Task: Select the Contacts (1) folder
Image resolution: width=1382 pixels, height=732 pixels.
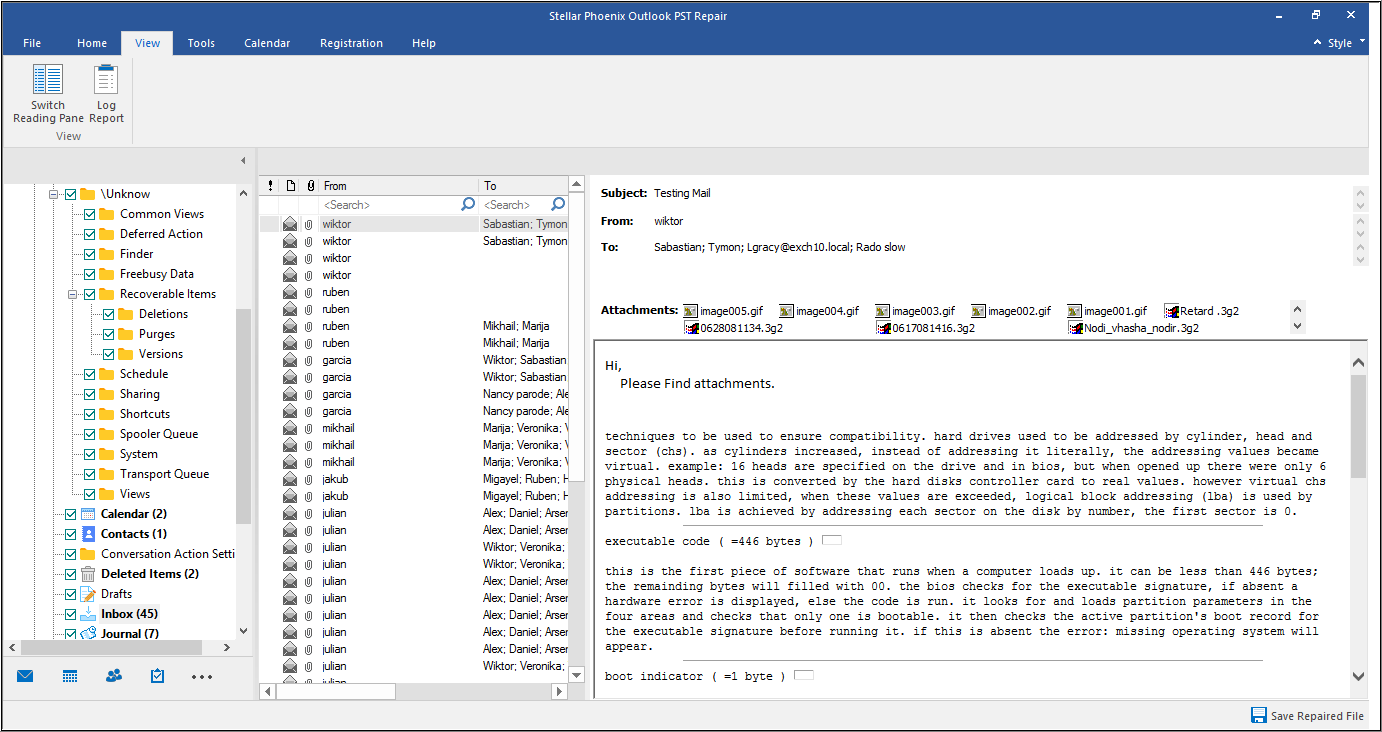Action: pos(134,534)
